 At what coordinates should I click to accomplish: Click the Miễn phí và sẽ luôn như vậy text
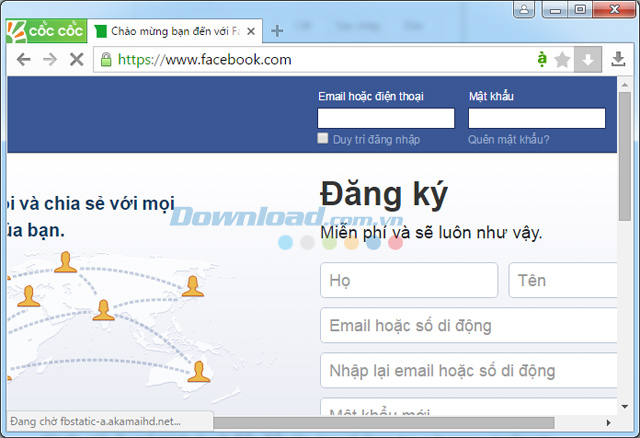(431, 233)
